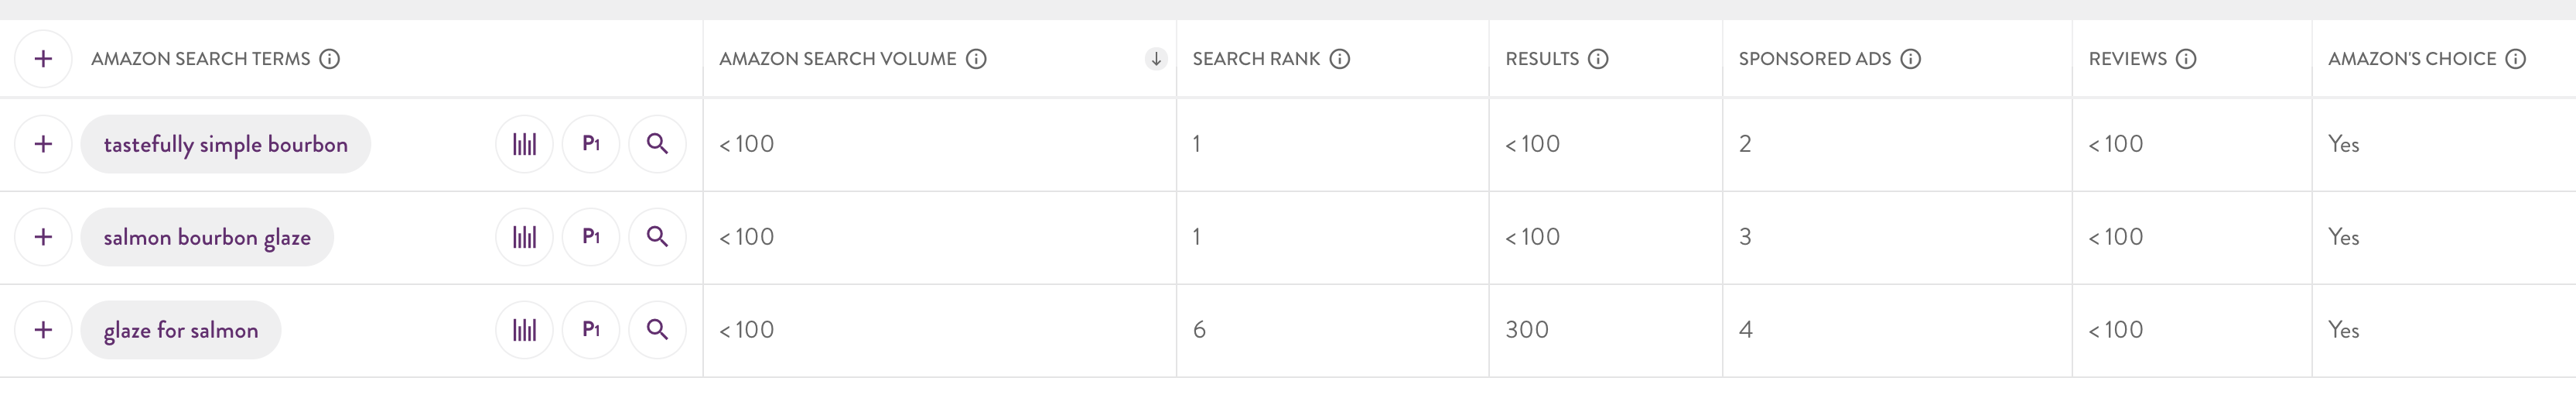
Task: Click P1 icon in glaze for salmon row
Action: pyautogui.click(x=591, y=330)
